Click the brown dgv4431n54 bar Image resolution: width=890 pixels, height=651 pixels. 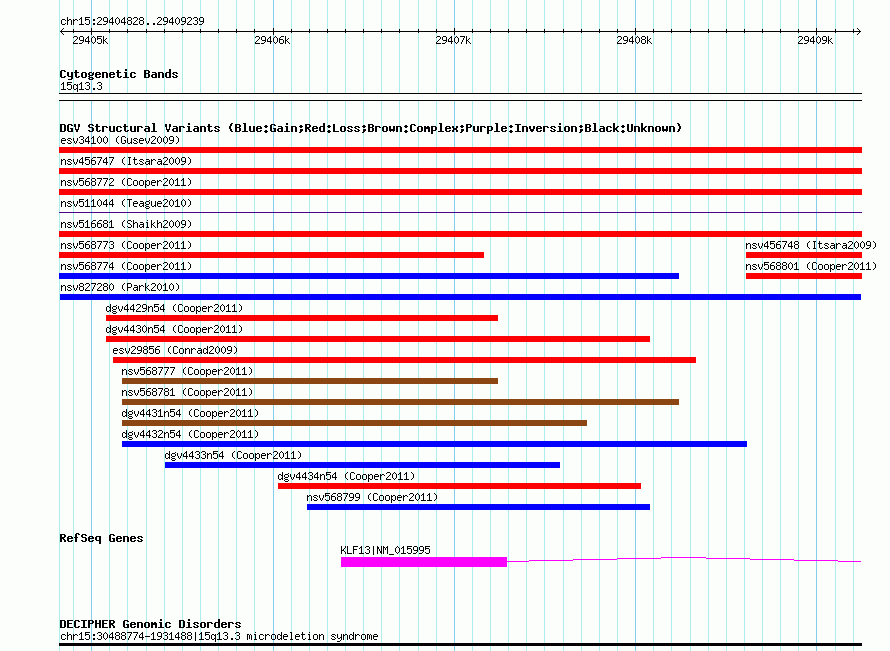point(354,423)
